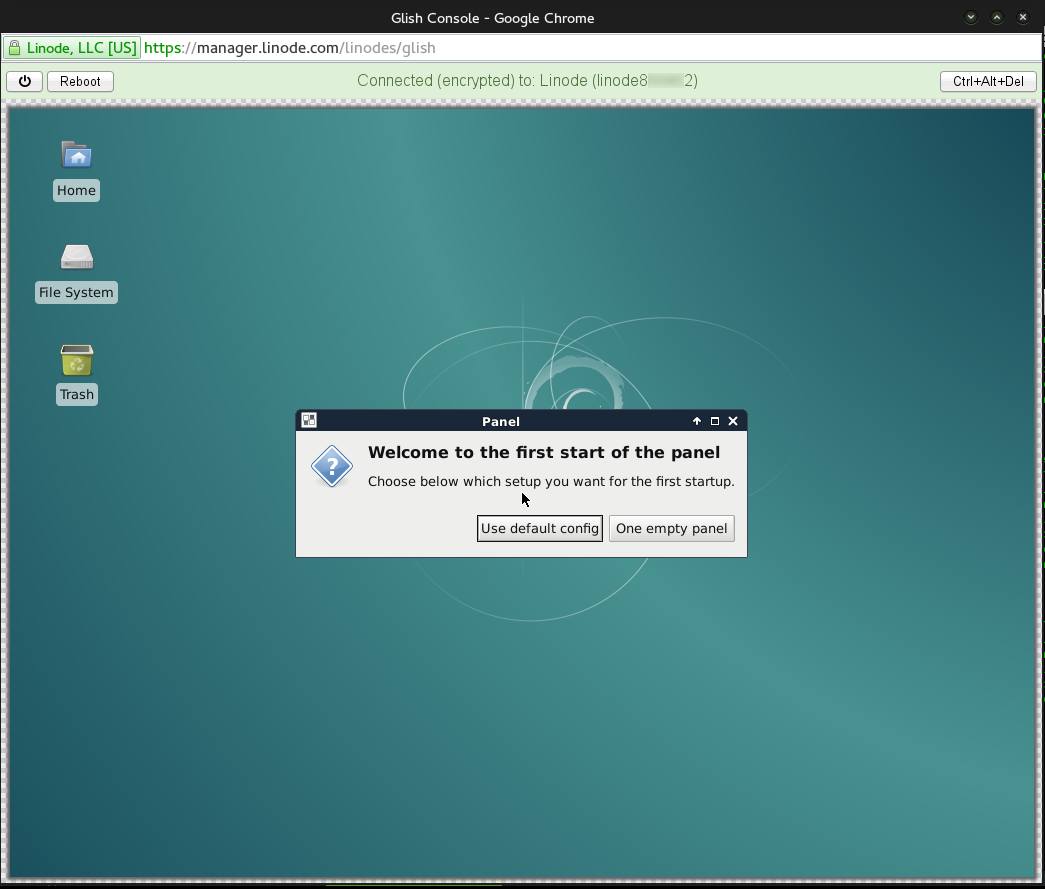
Task: Dismiss the Panel dialog with its X
Action: (x=732, y=420)
